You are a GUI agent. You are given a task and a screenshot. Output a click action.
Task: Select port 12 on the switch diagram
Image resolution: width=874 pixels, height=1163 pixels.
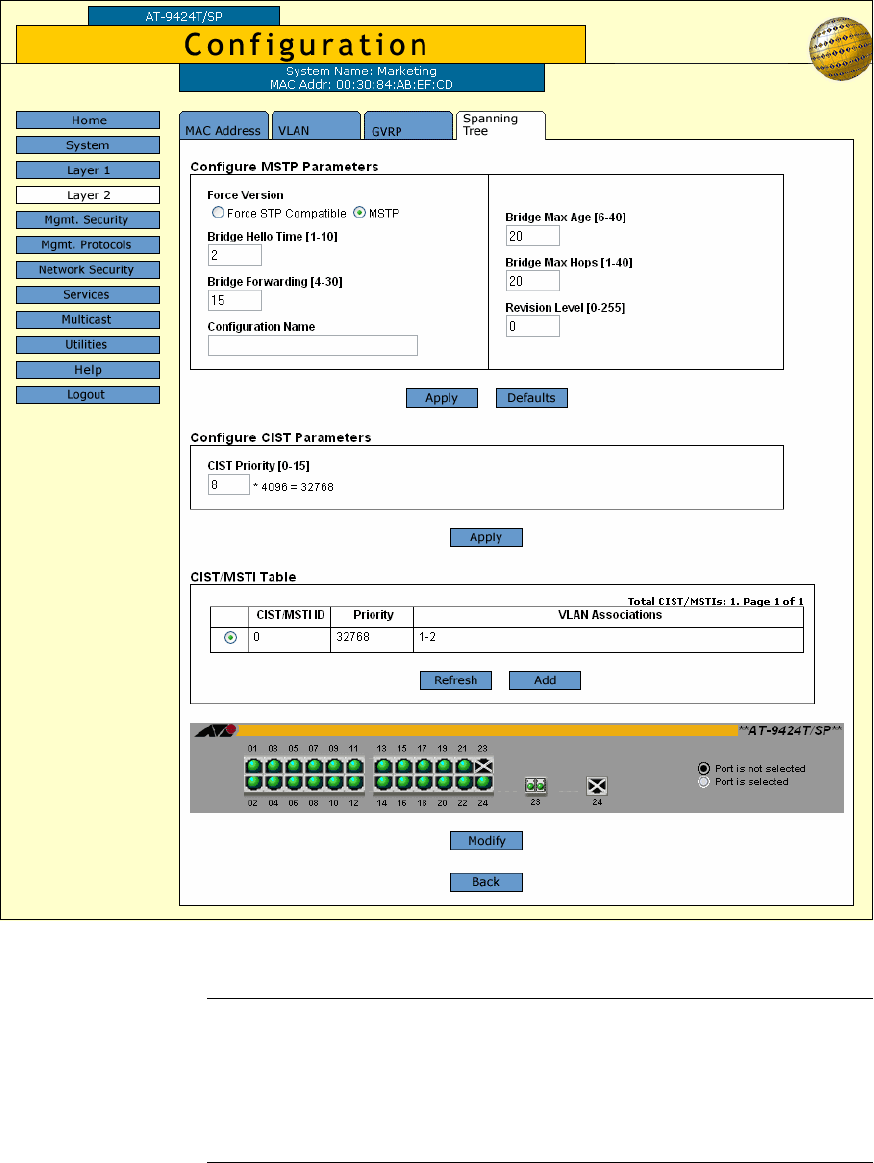(x=354, y=783)
